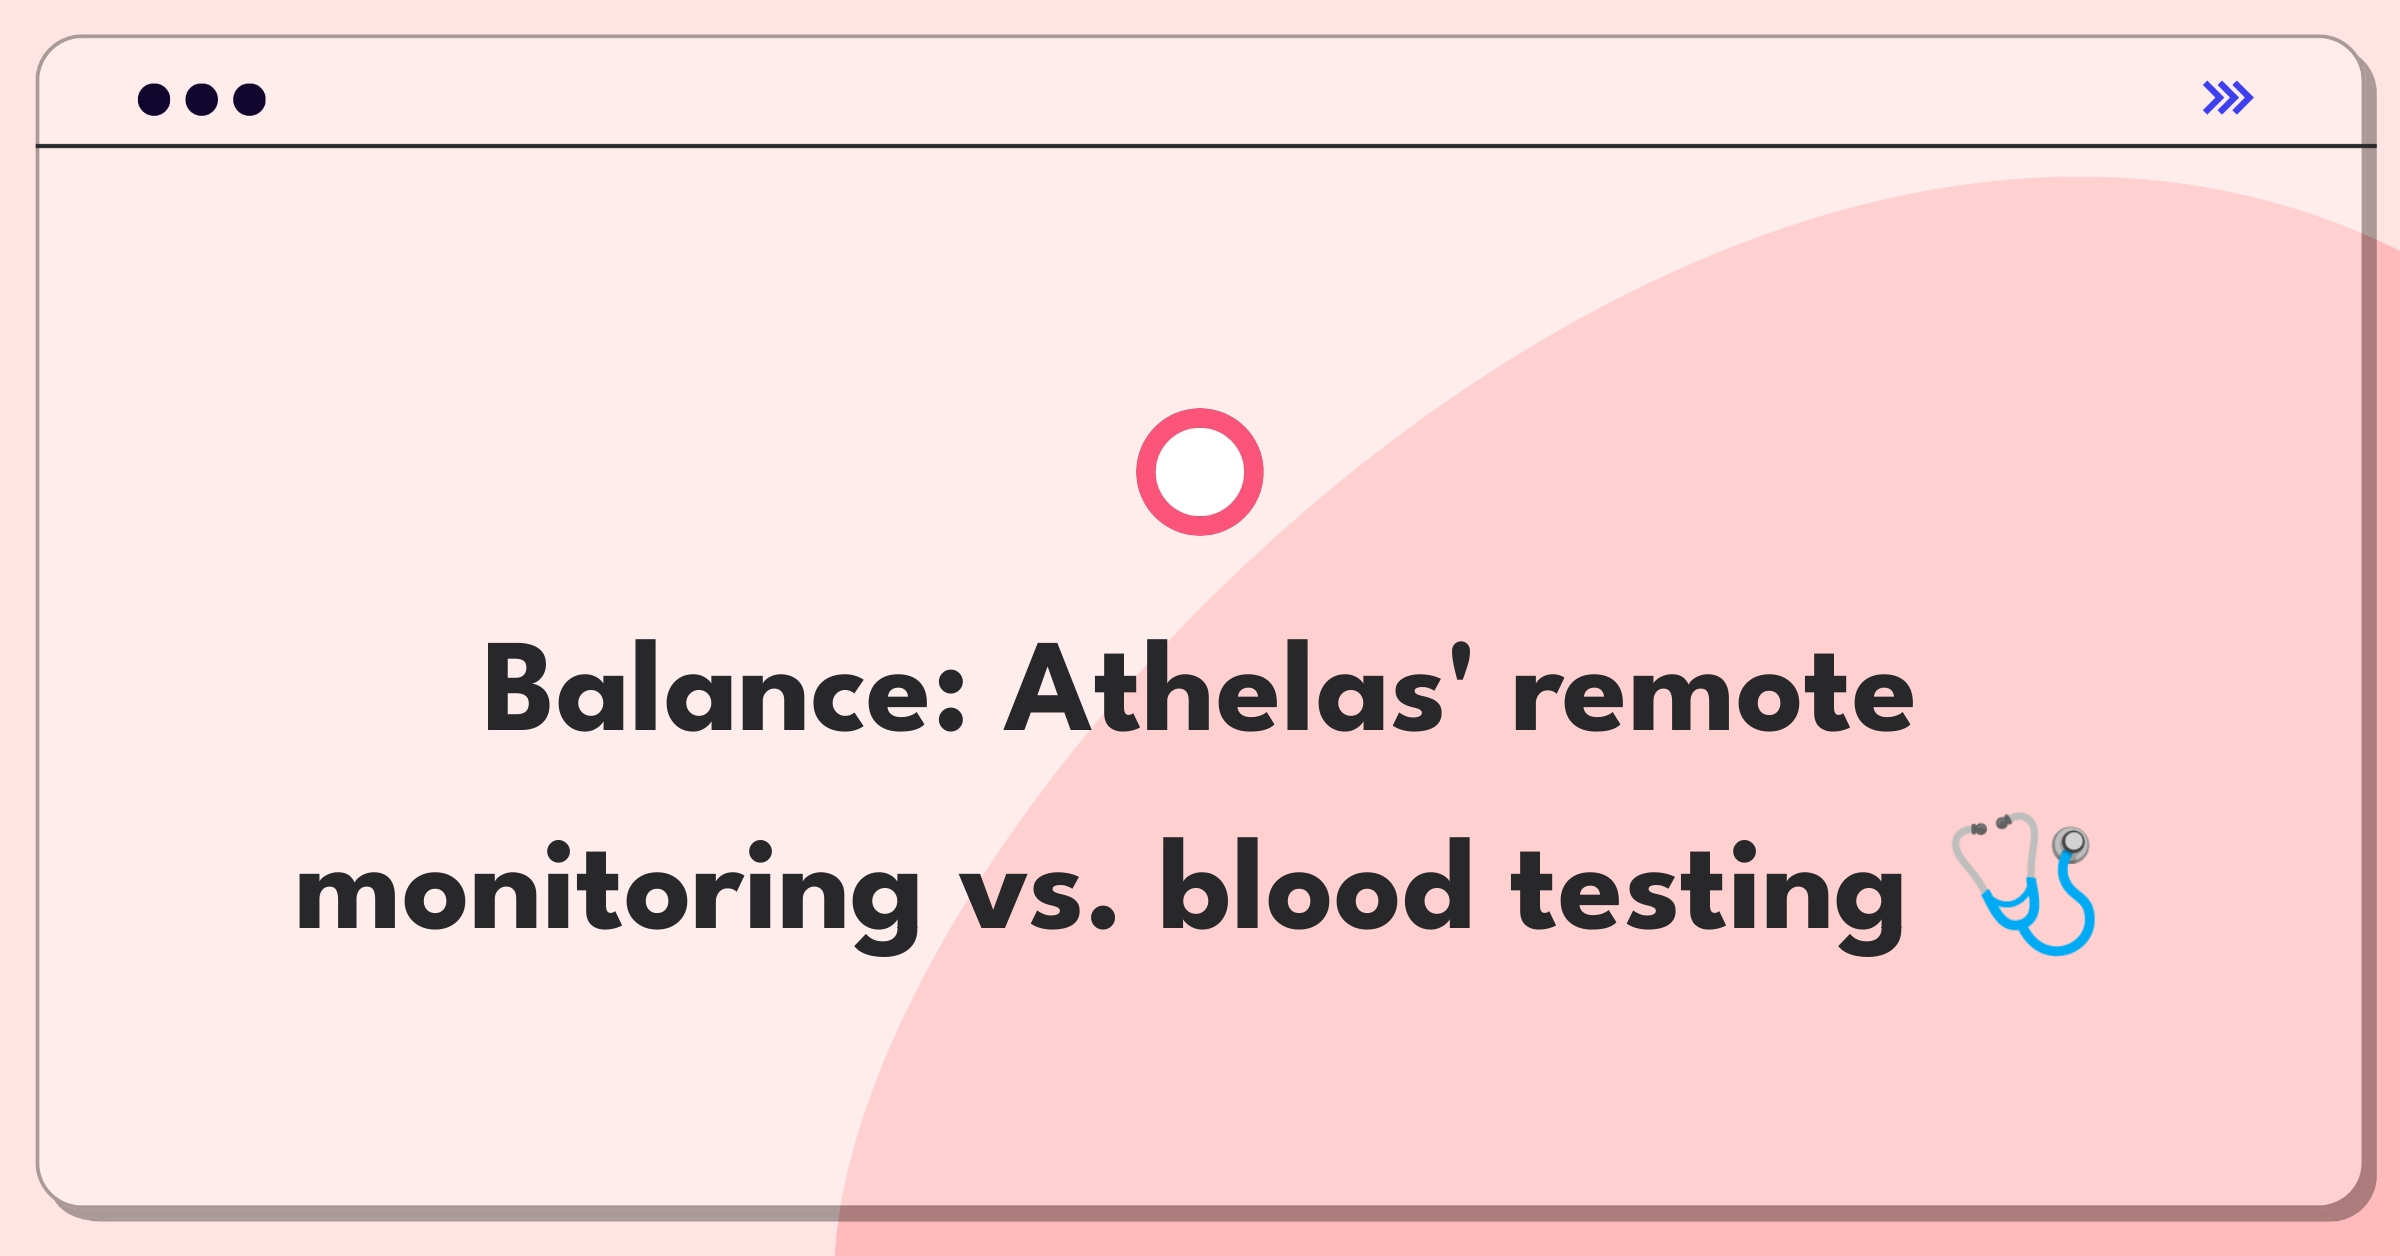Click the middle dark window dot
The image size is (2400, 1256).
click(x=202, y=99)
